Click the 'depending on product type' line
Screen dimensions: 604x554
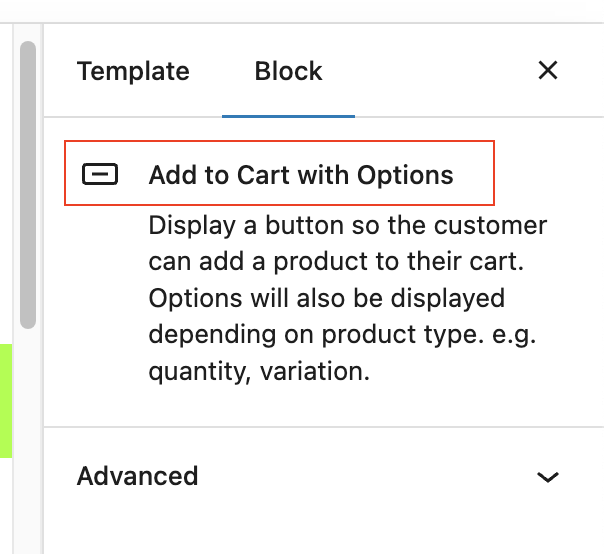(x=342, y=335)
